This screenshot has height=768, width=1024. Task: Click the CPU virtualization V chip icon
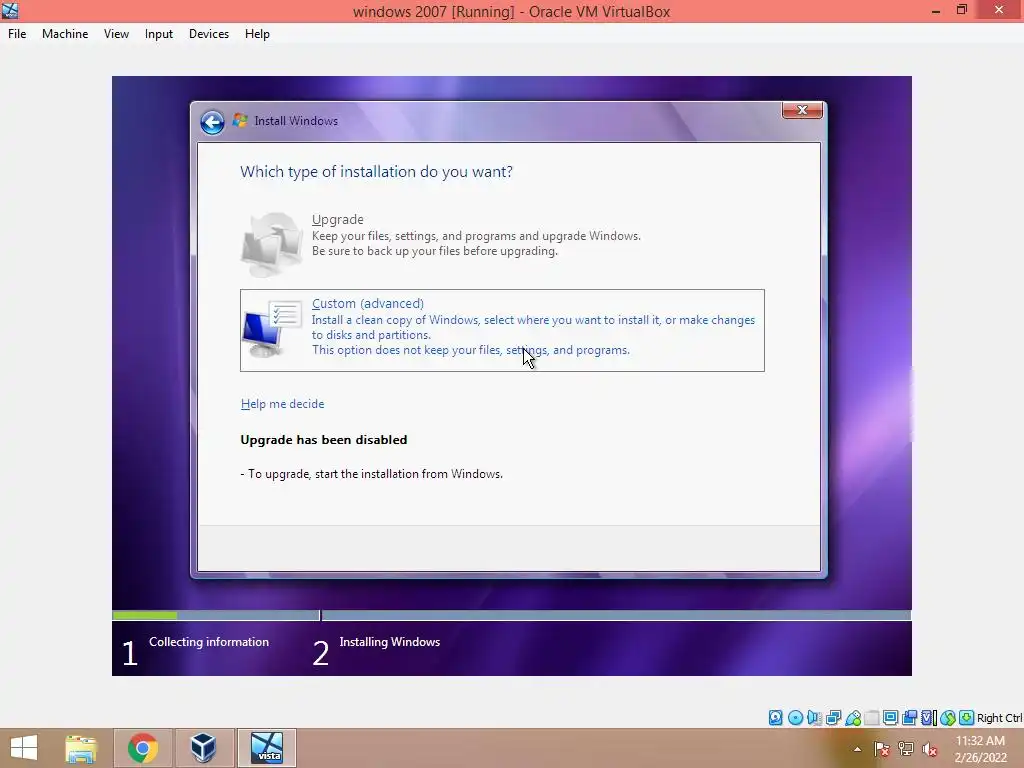coord(929,718)
